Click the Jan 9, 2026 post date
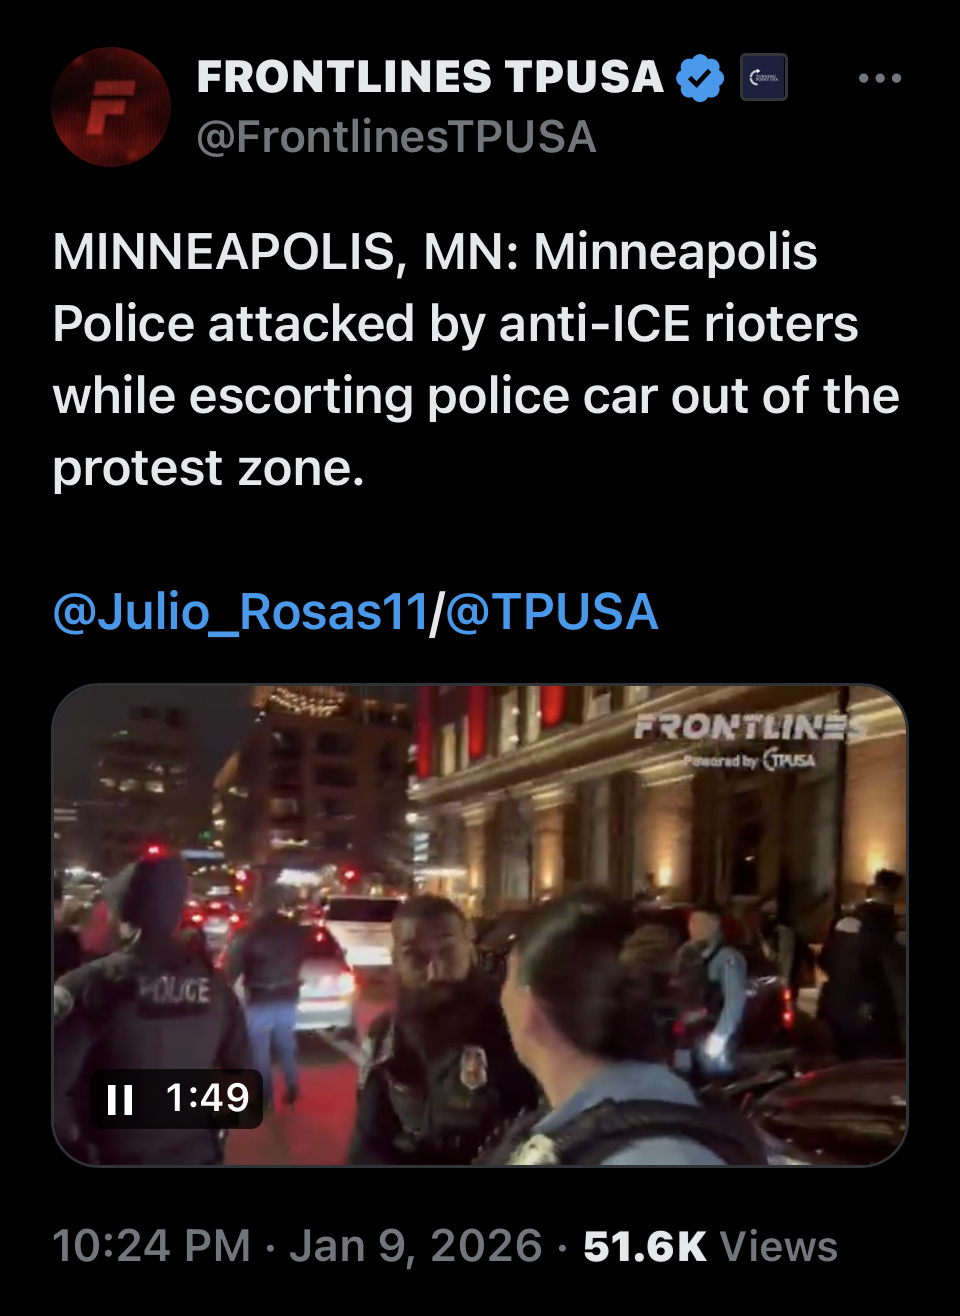Image resolution: width=960 pixels, height=1316 pixels. (x=416, y=1247)
